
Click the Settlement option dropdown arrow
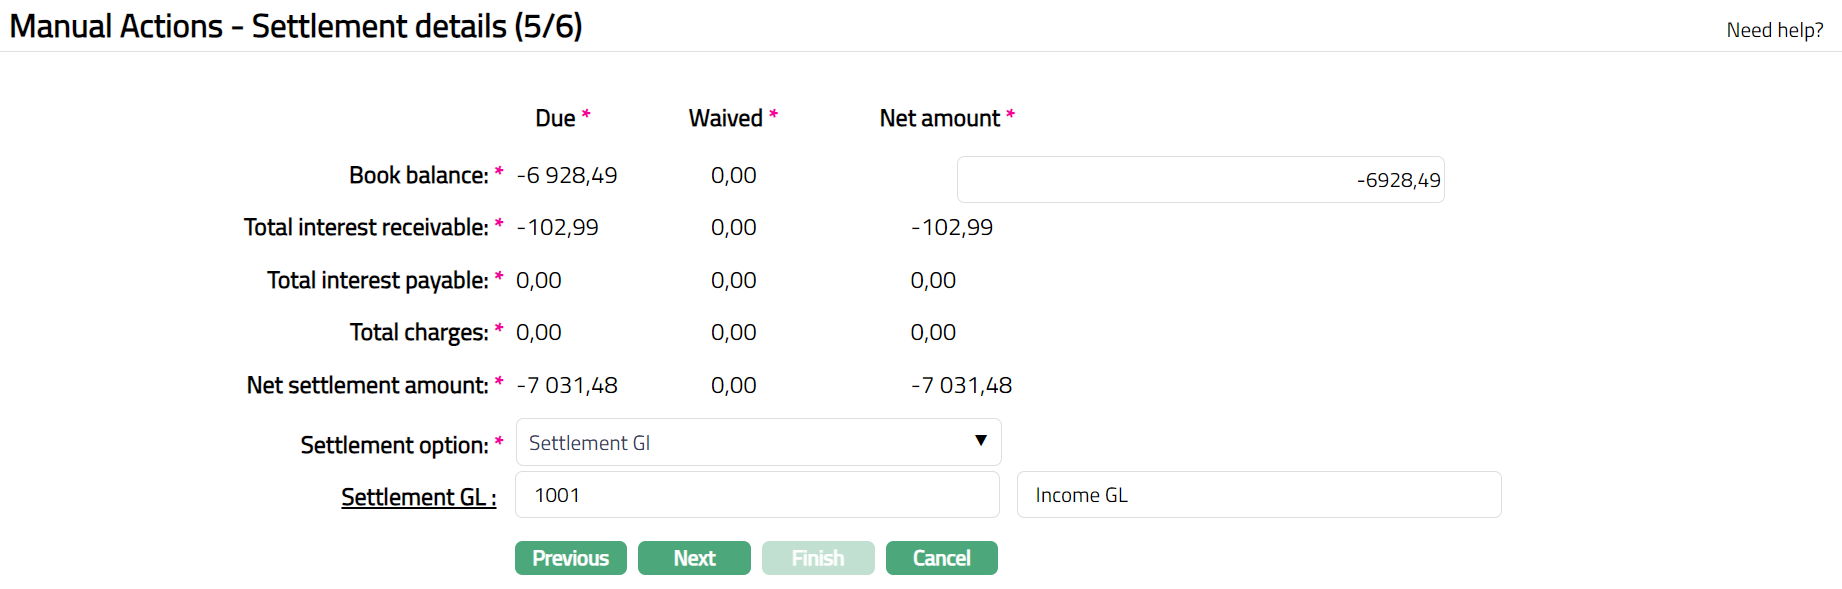[980, 441]
